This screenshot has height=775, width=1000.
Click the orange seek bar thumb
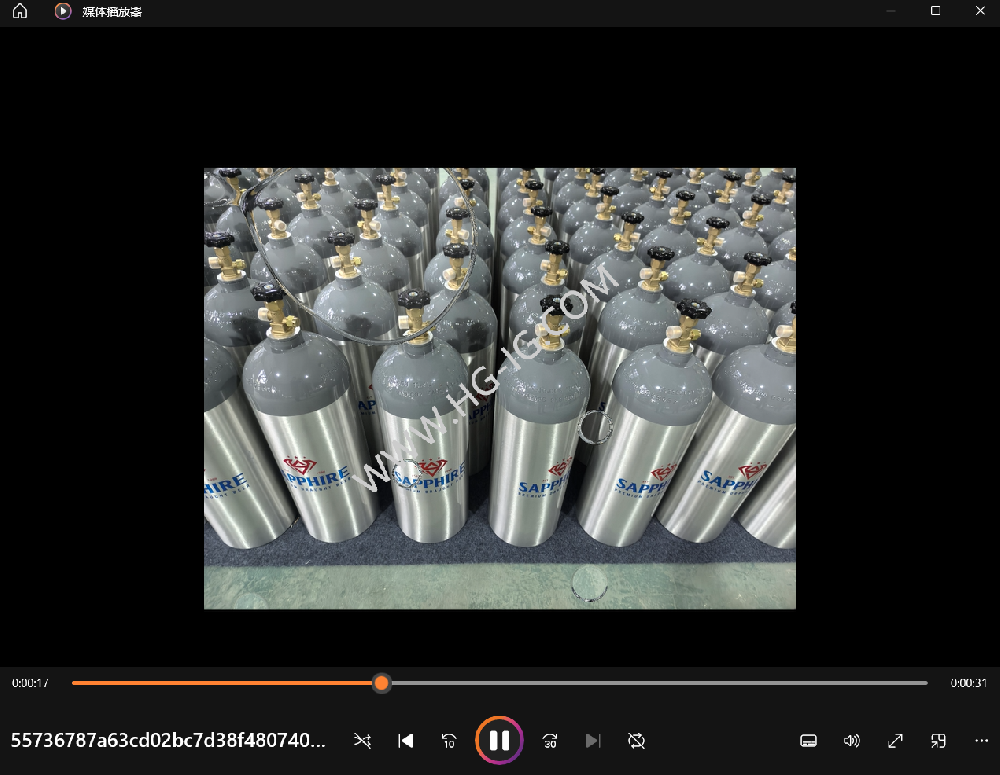tap(381, 683)
